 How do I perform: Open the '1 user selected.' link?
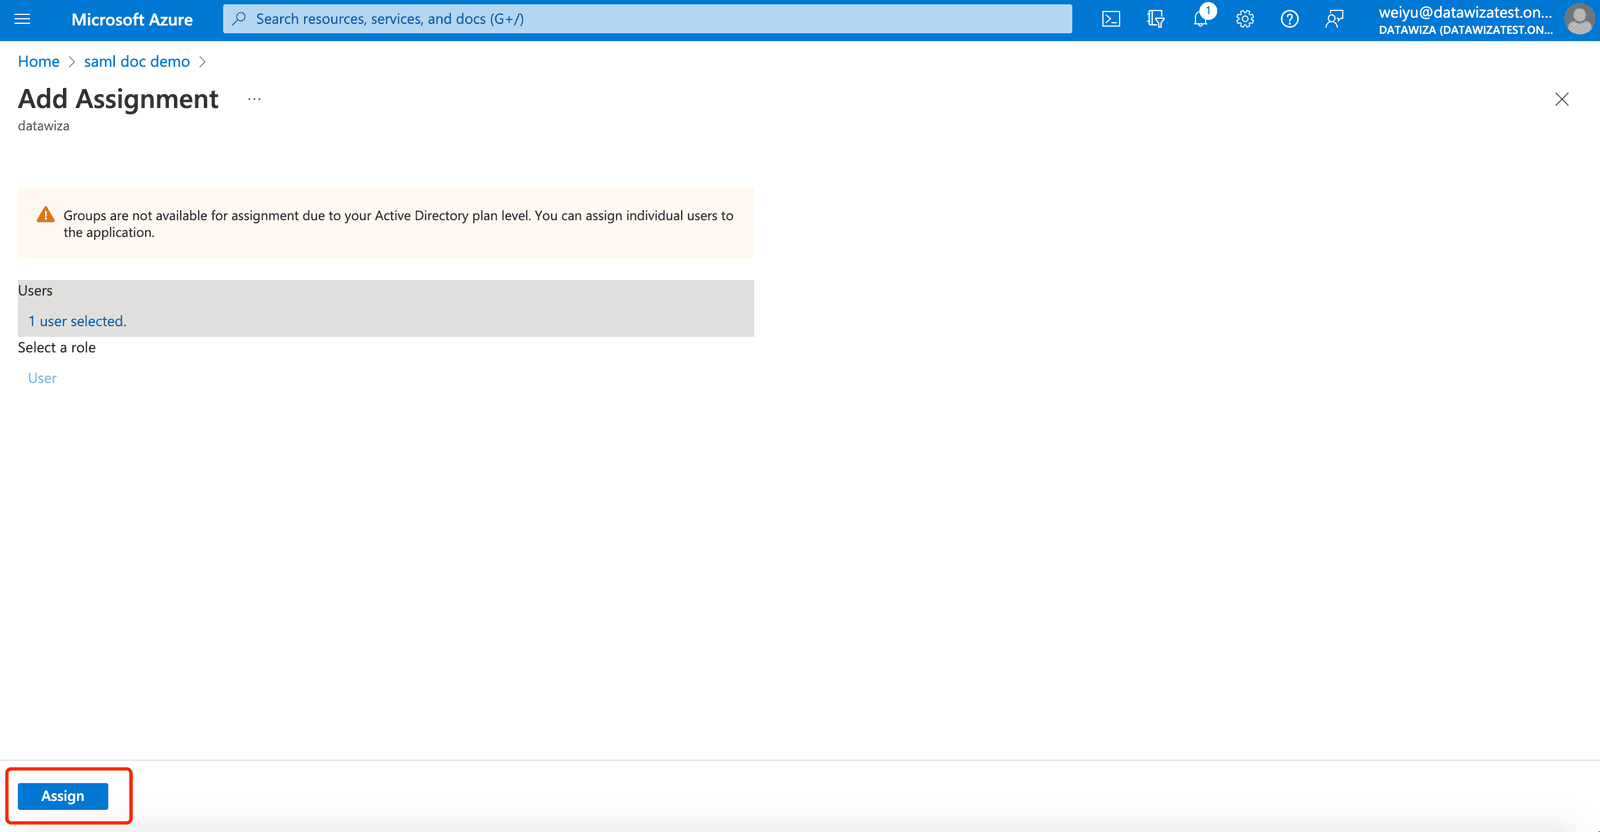77,321
